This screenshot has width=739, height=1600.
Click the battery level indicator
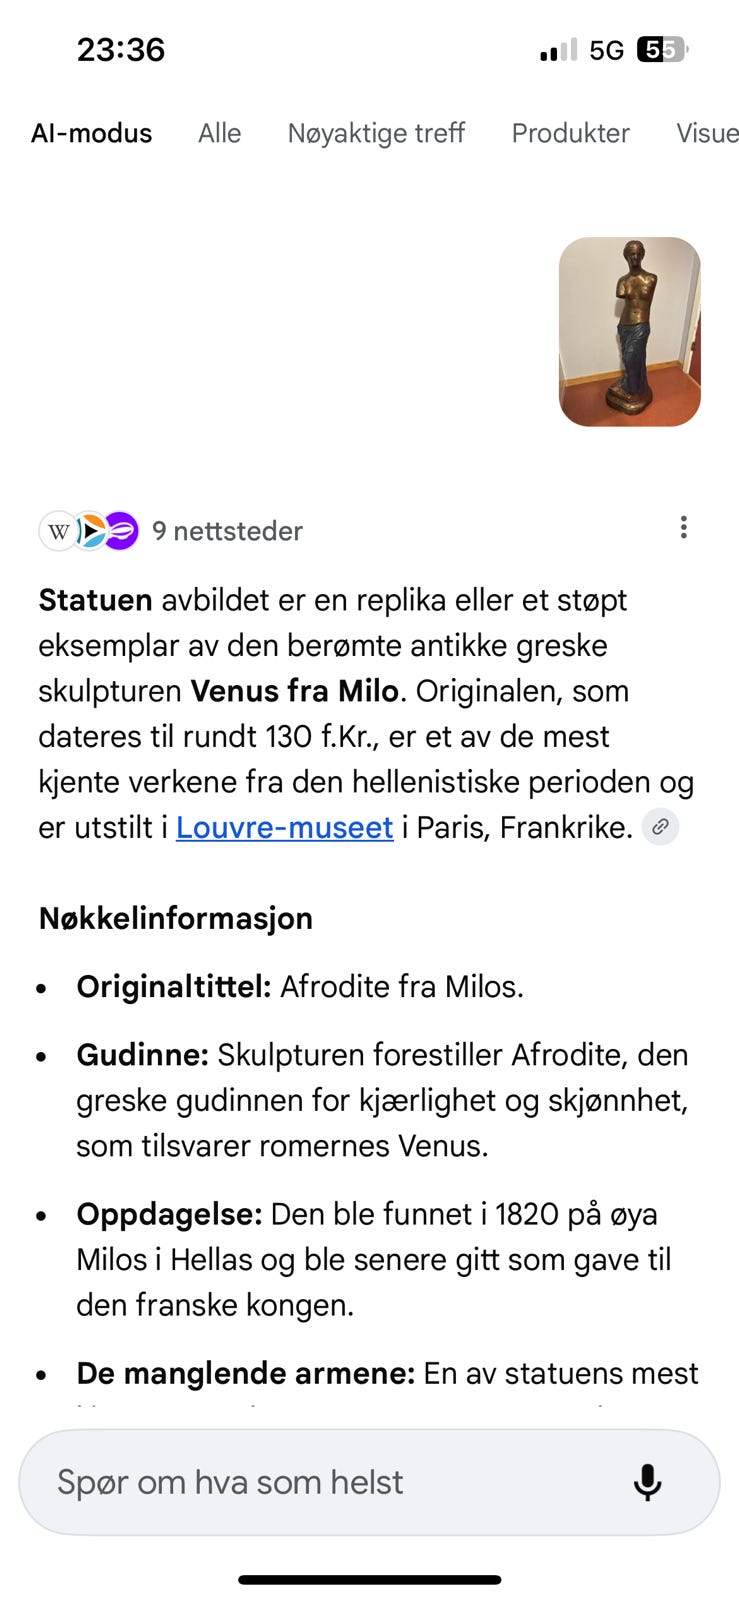660,48
